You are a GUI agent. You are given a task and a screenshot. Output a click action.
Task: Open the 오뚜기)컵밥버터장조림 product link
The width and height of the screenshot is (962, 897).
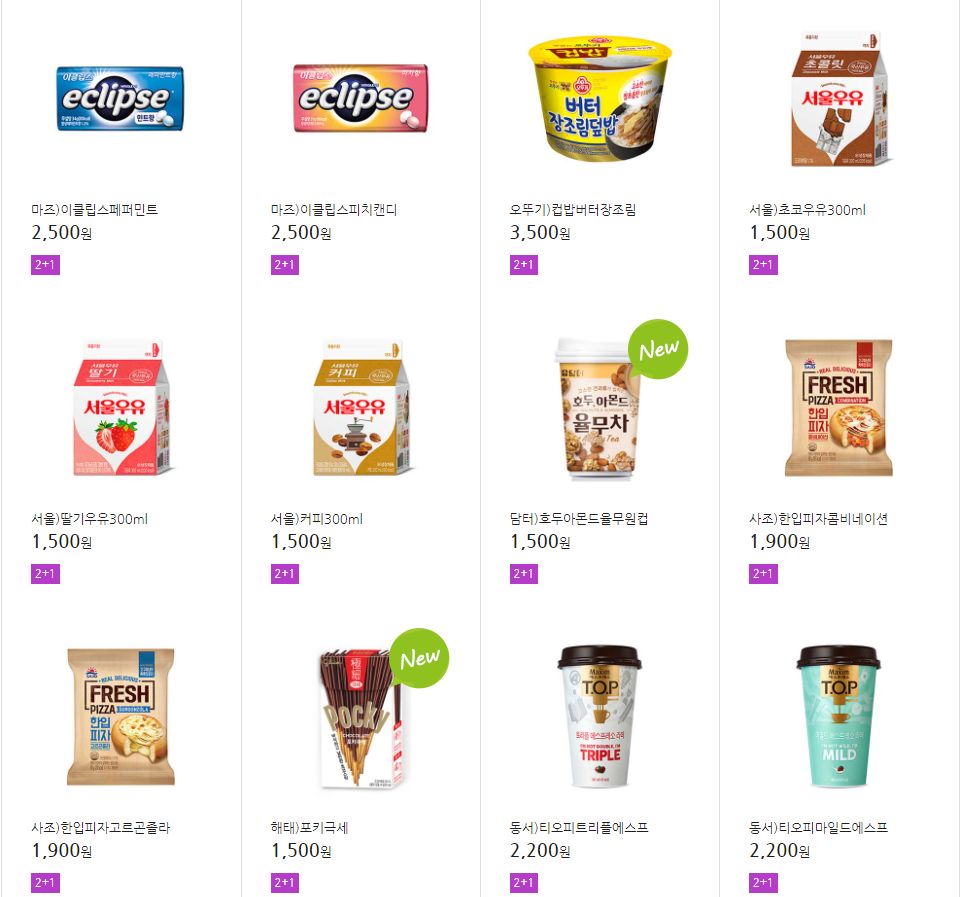tap(573, 210)
